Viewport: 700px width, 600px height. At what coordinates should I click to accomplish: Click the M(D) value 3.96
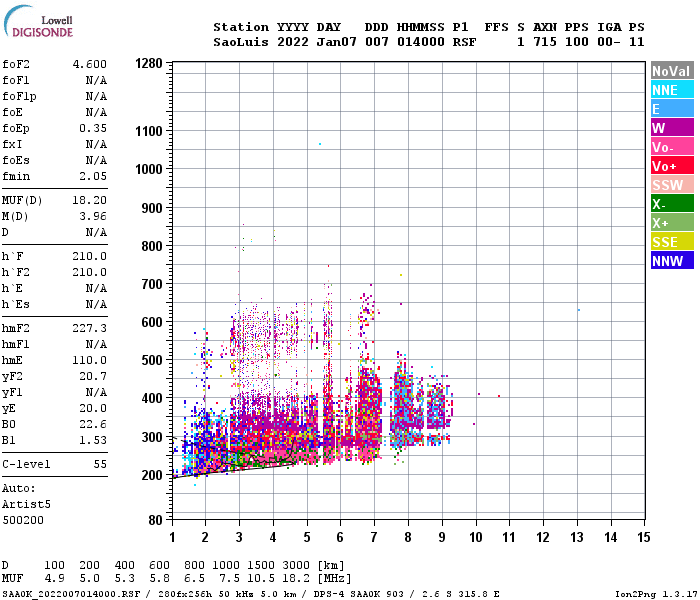[93, 216]
